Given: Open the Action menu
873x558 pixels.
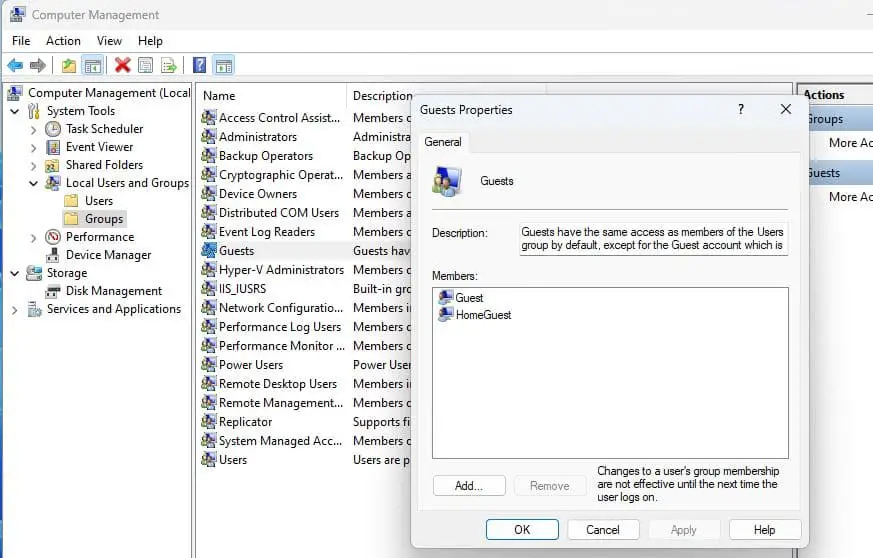Looking at the screenshot, I should (x=63, y=41).
